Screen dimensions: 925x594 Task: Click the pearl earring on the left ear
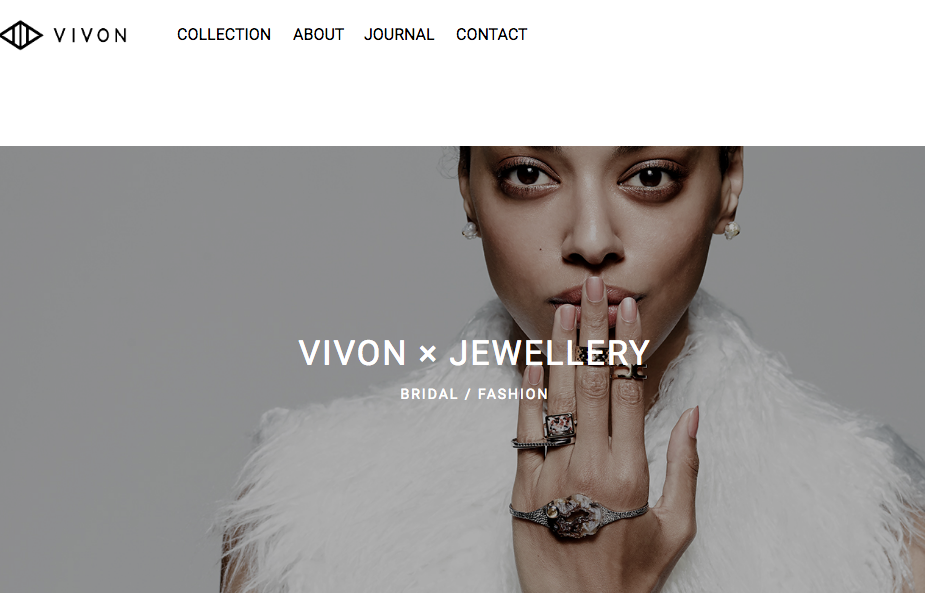[x=470, y=230]
